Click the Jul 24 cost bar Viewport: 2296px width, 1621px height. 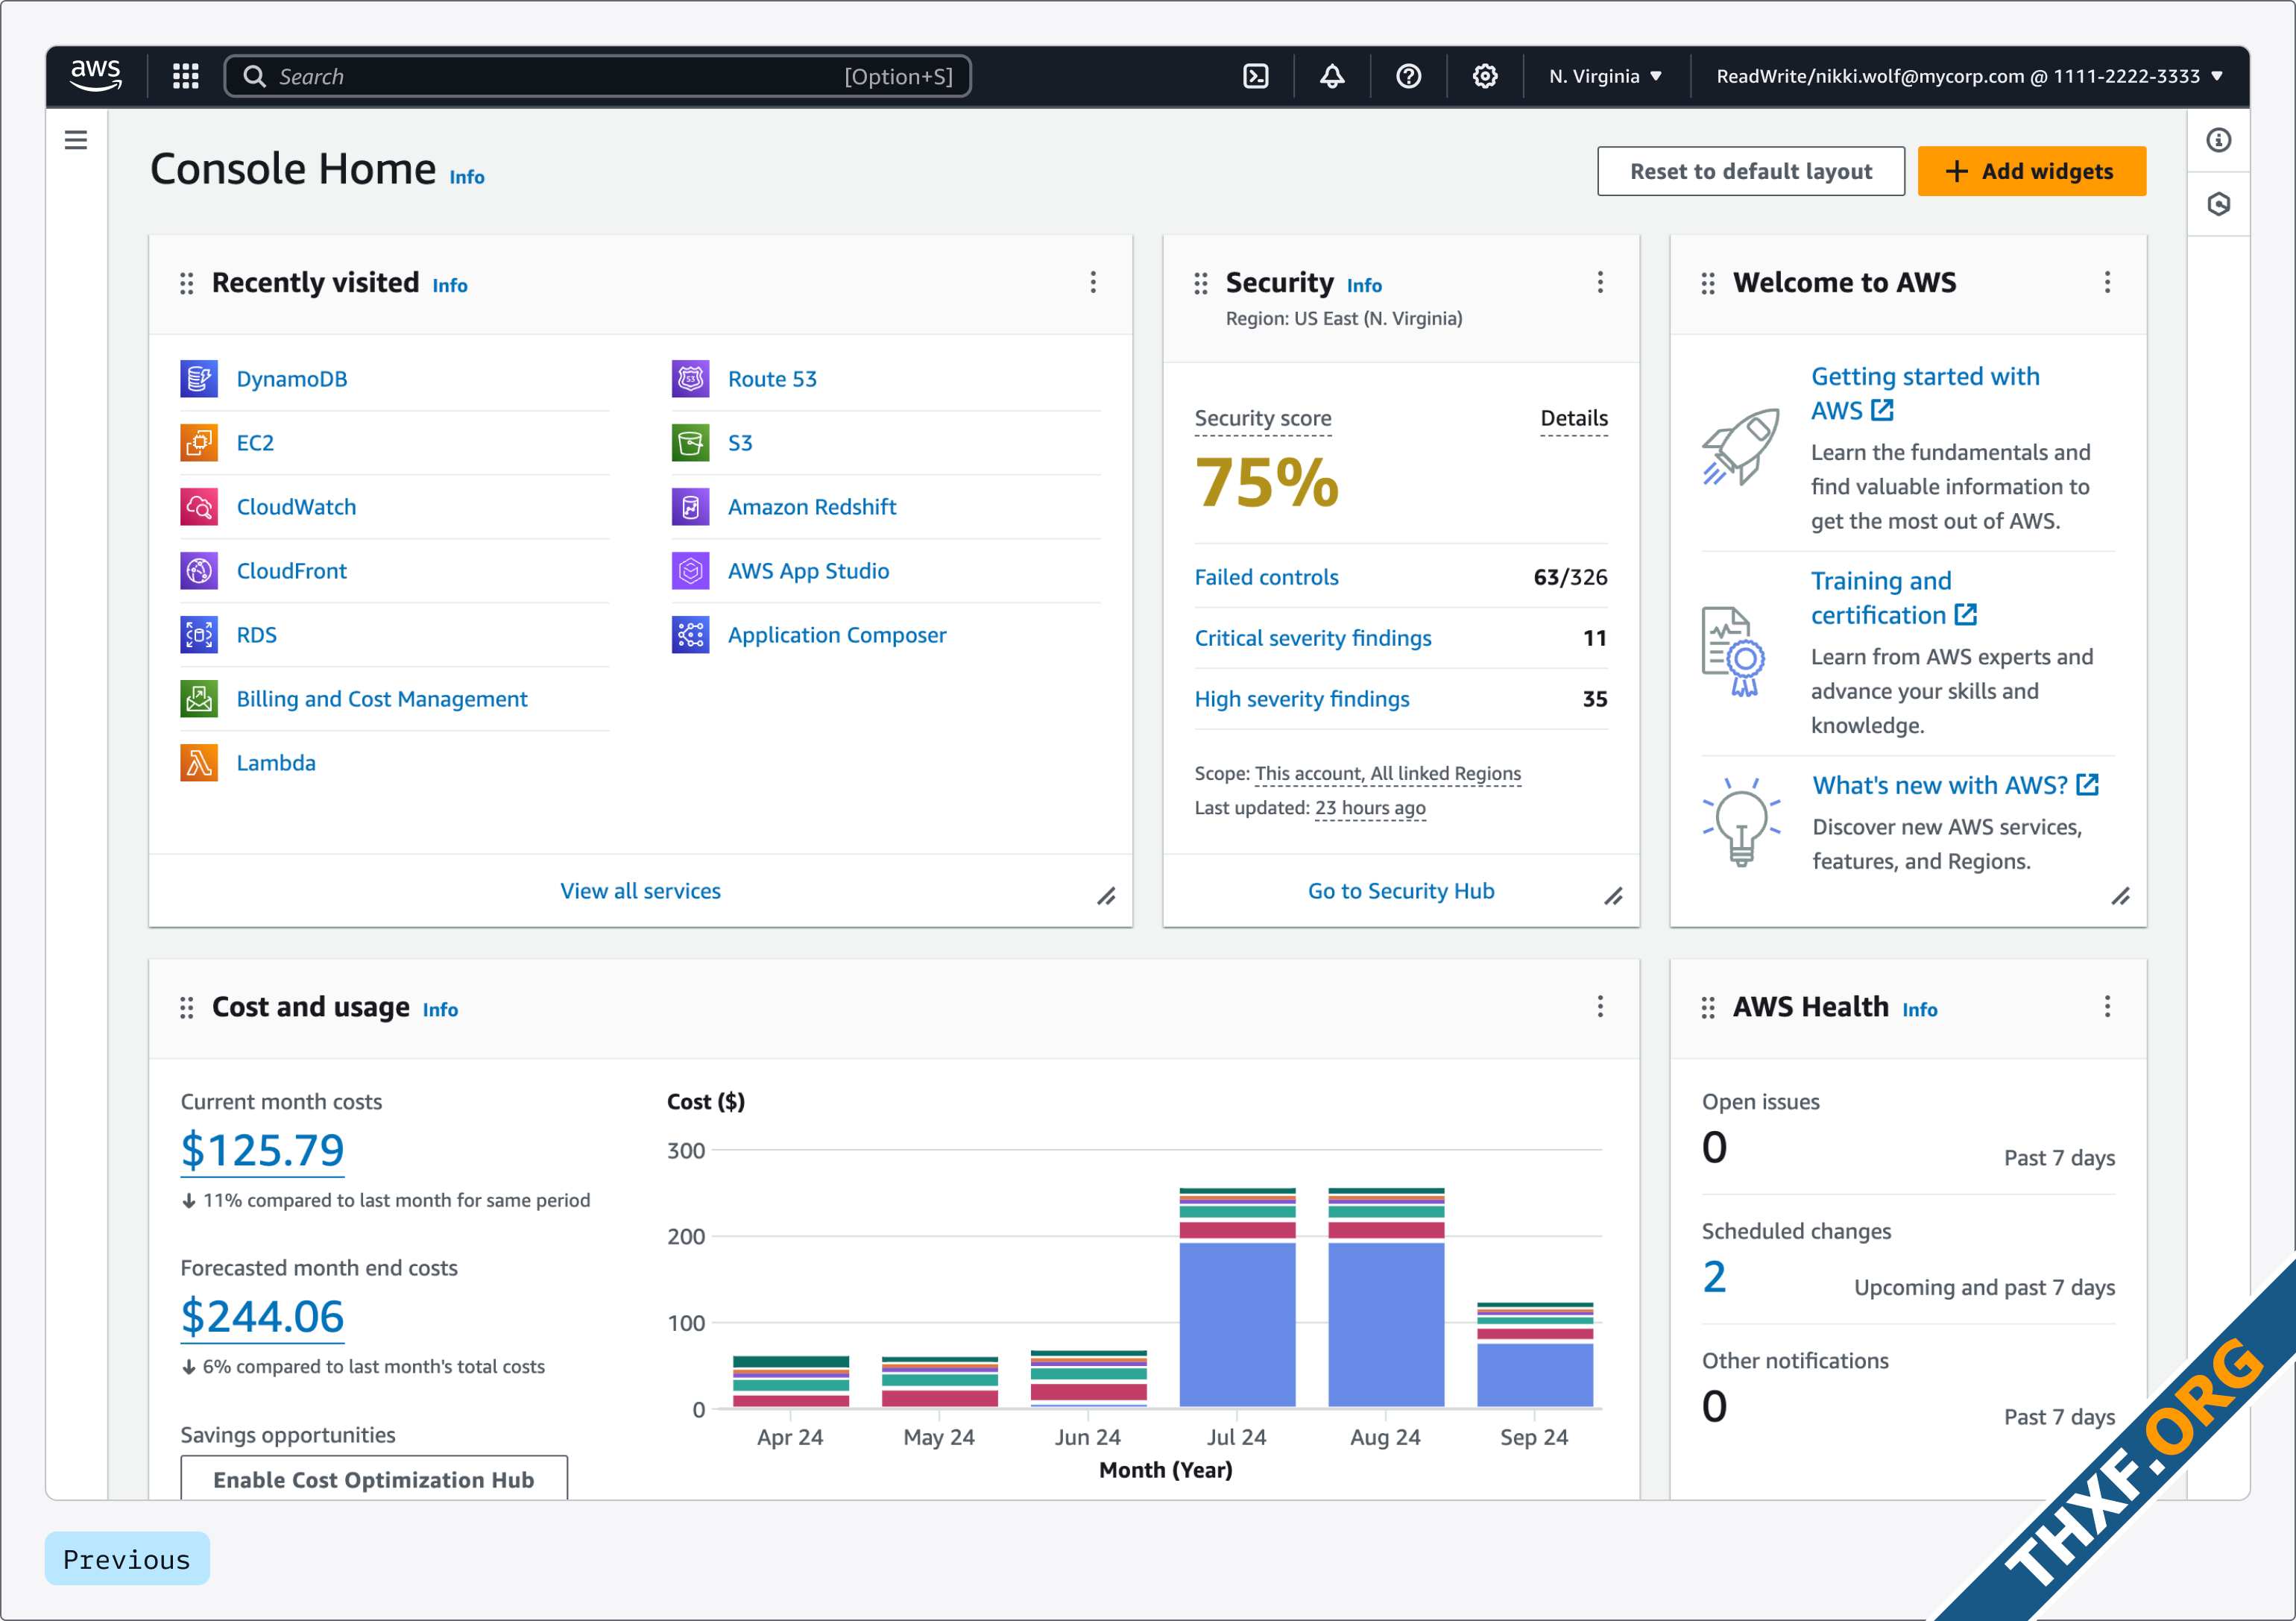(1237, 1298)
